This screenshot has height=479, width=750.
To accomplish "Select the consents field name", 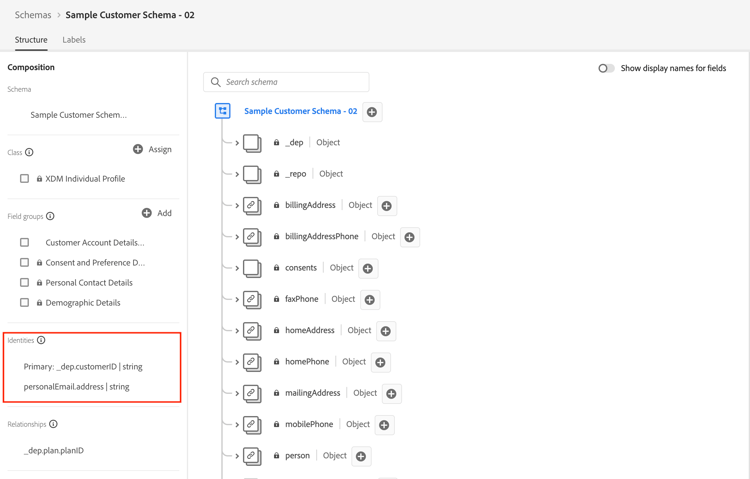I will [301, 268].
